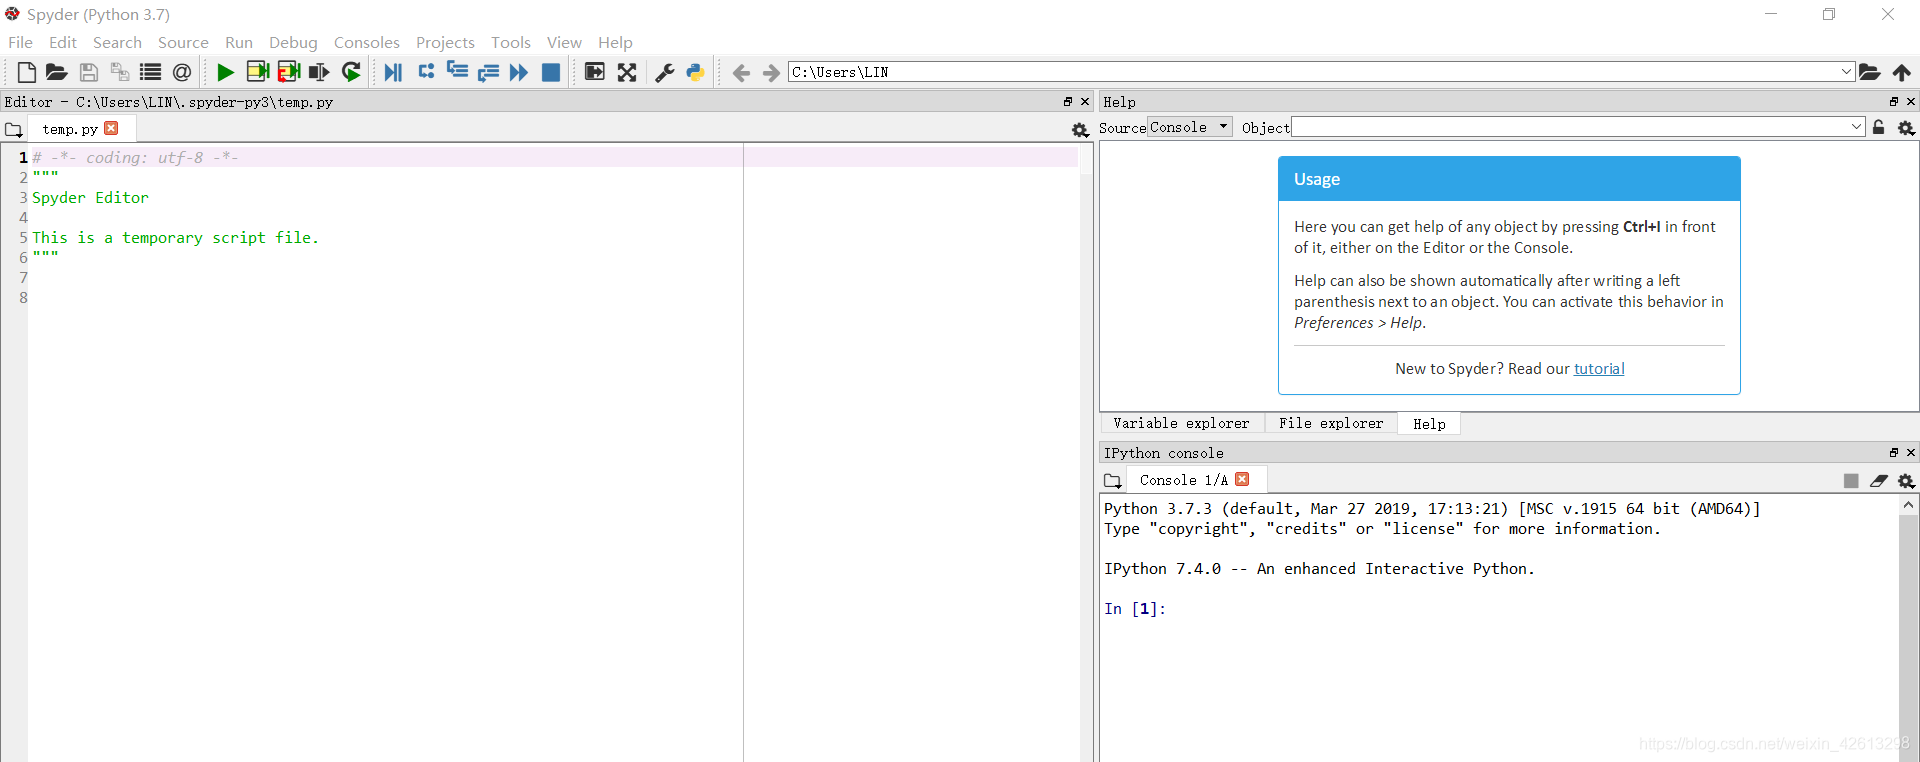Undock the Help pane
Viewport: 1920px width, 762px height.
pyautogui.click(x=1894, y=102)
